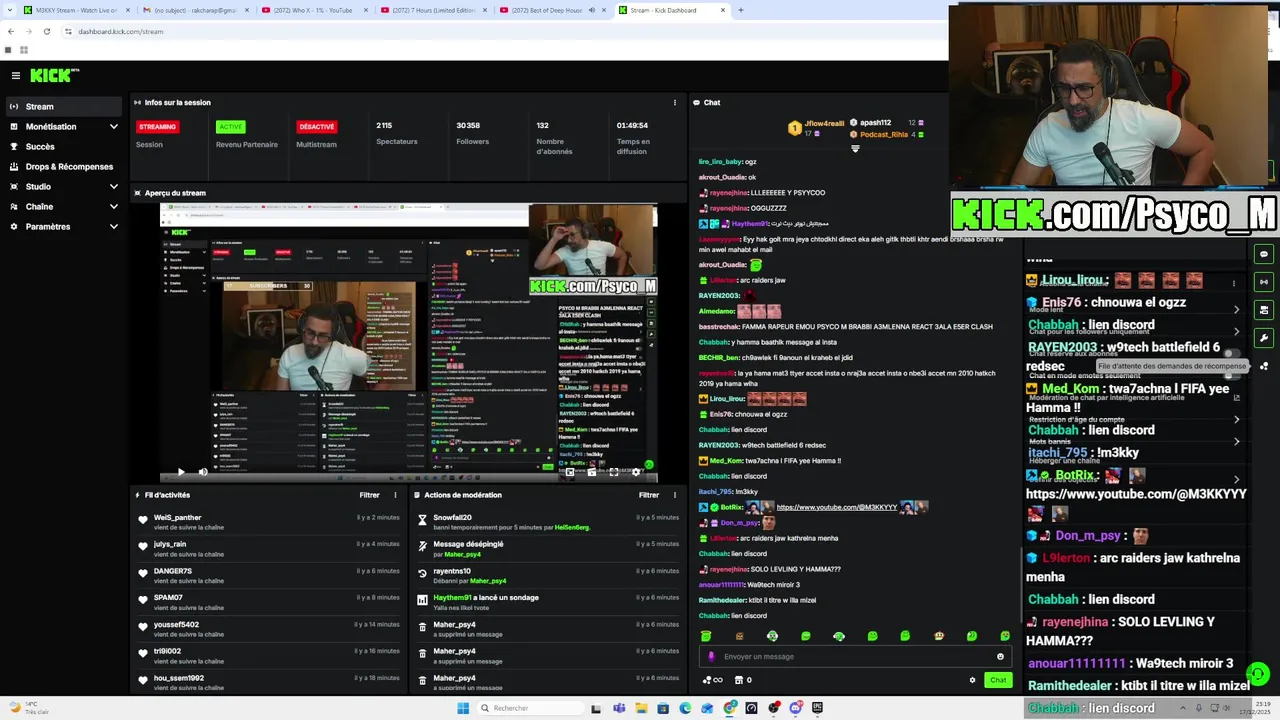The image size is (1280, 720).
Task: Filter the Actions de modération list
Action: [x=649, y=495]
